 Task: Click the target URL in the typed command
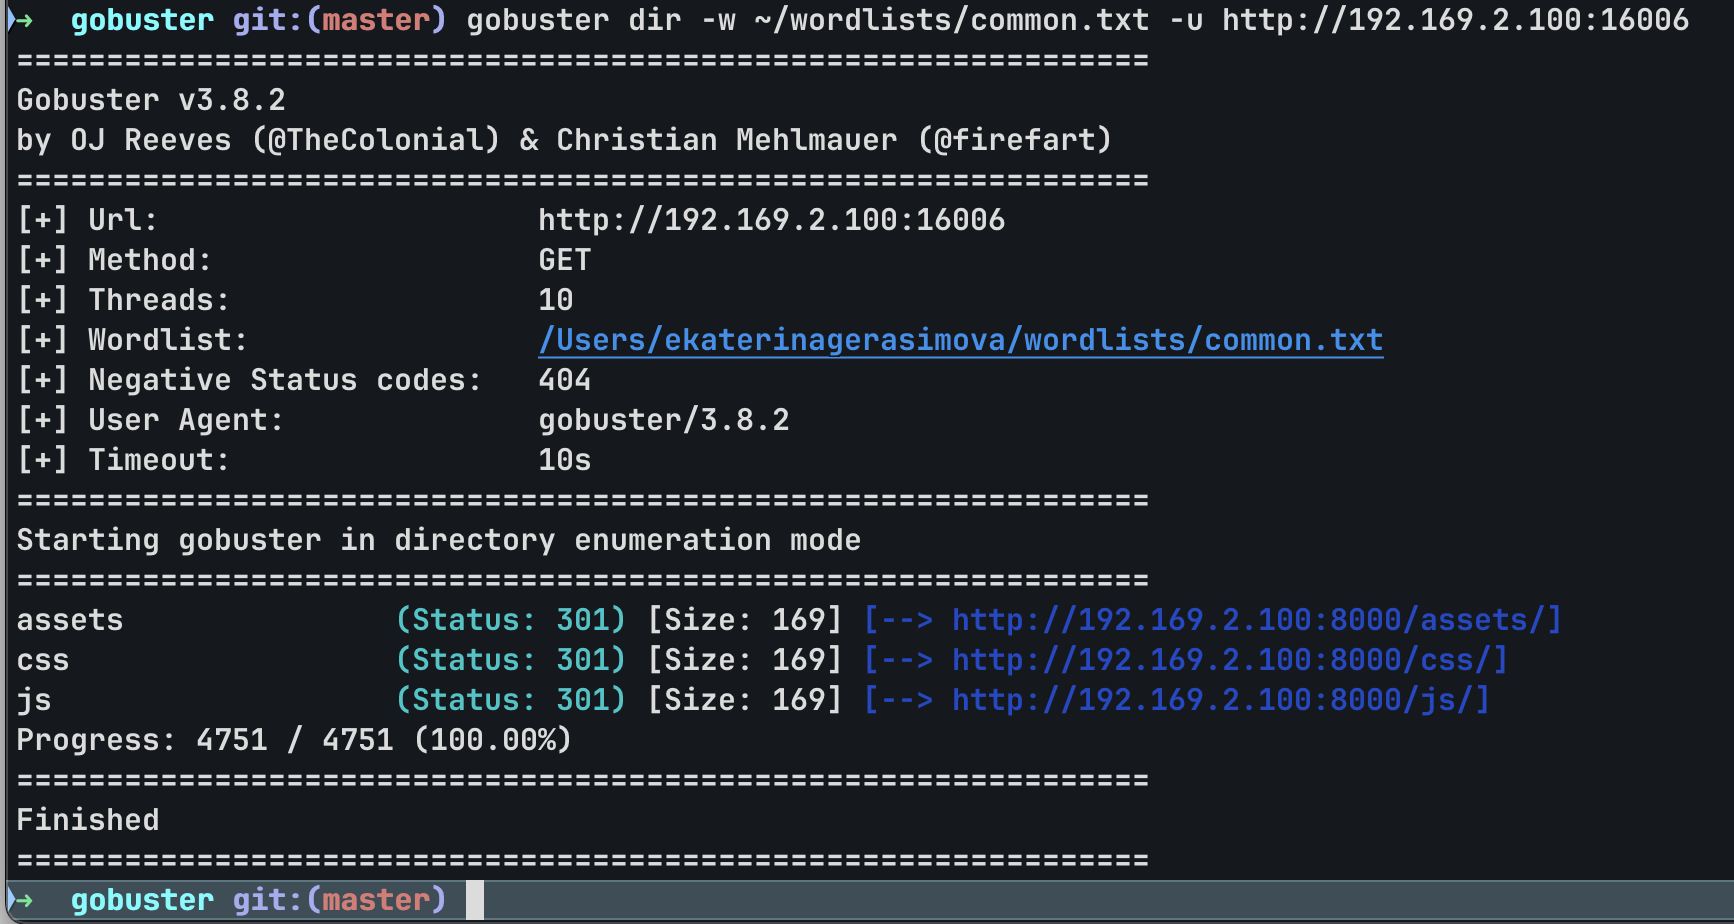pos(1454,20)
